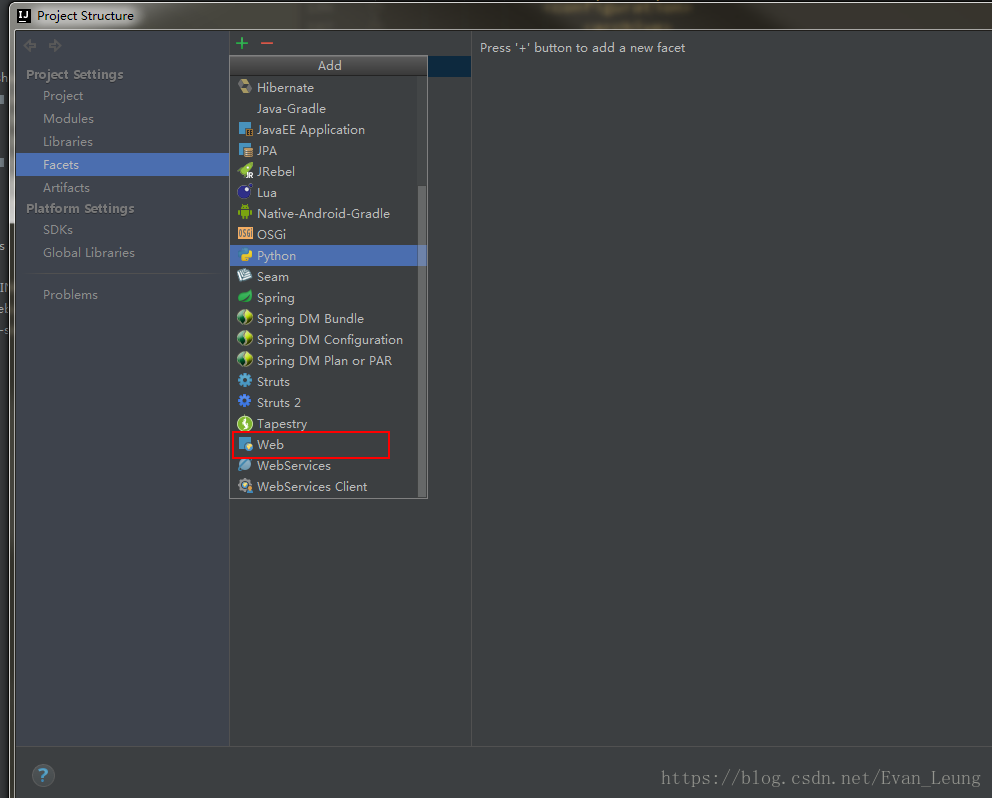
Task: Choose Tapestry label in Add menu
Action: (x=282, y=423)
